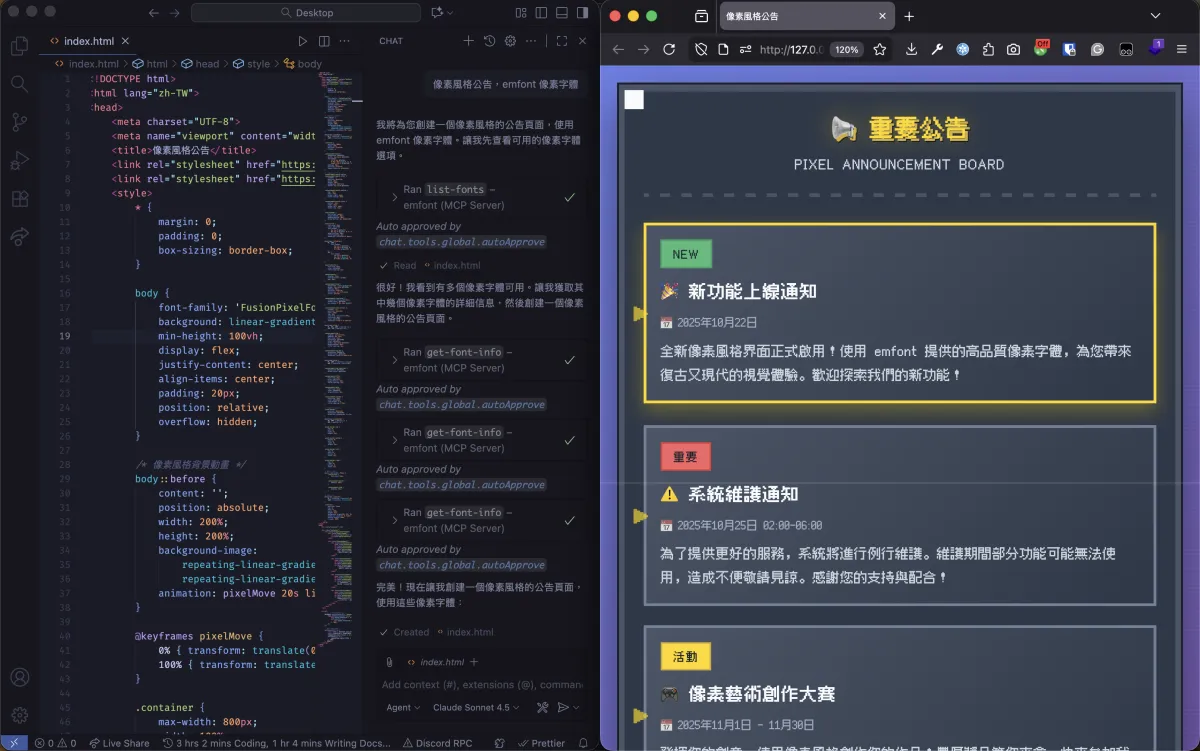Open chat history with the clock icon
This screenshot has width=1200, height=751.
489,41
